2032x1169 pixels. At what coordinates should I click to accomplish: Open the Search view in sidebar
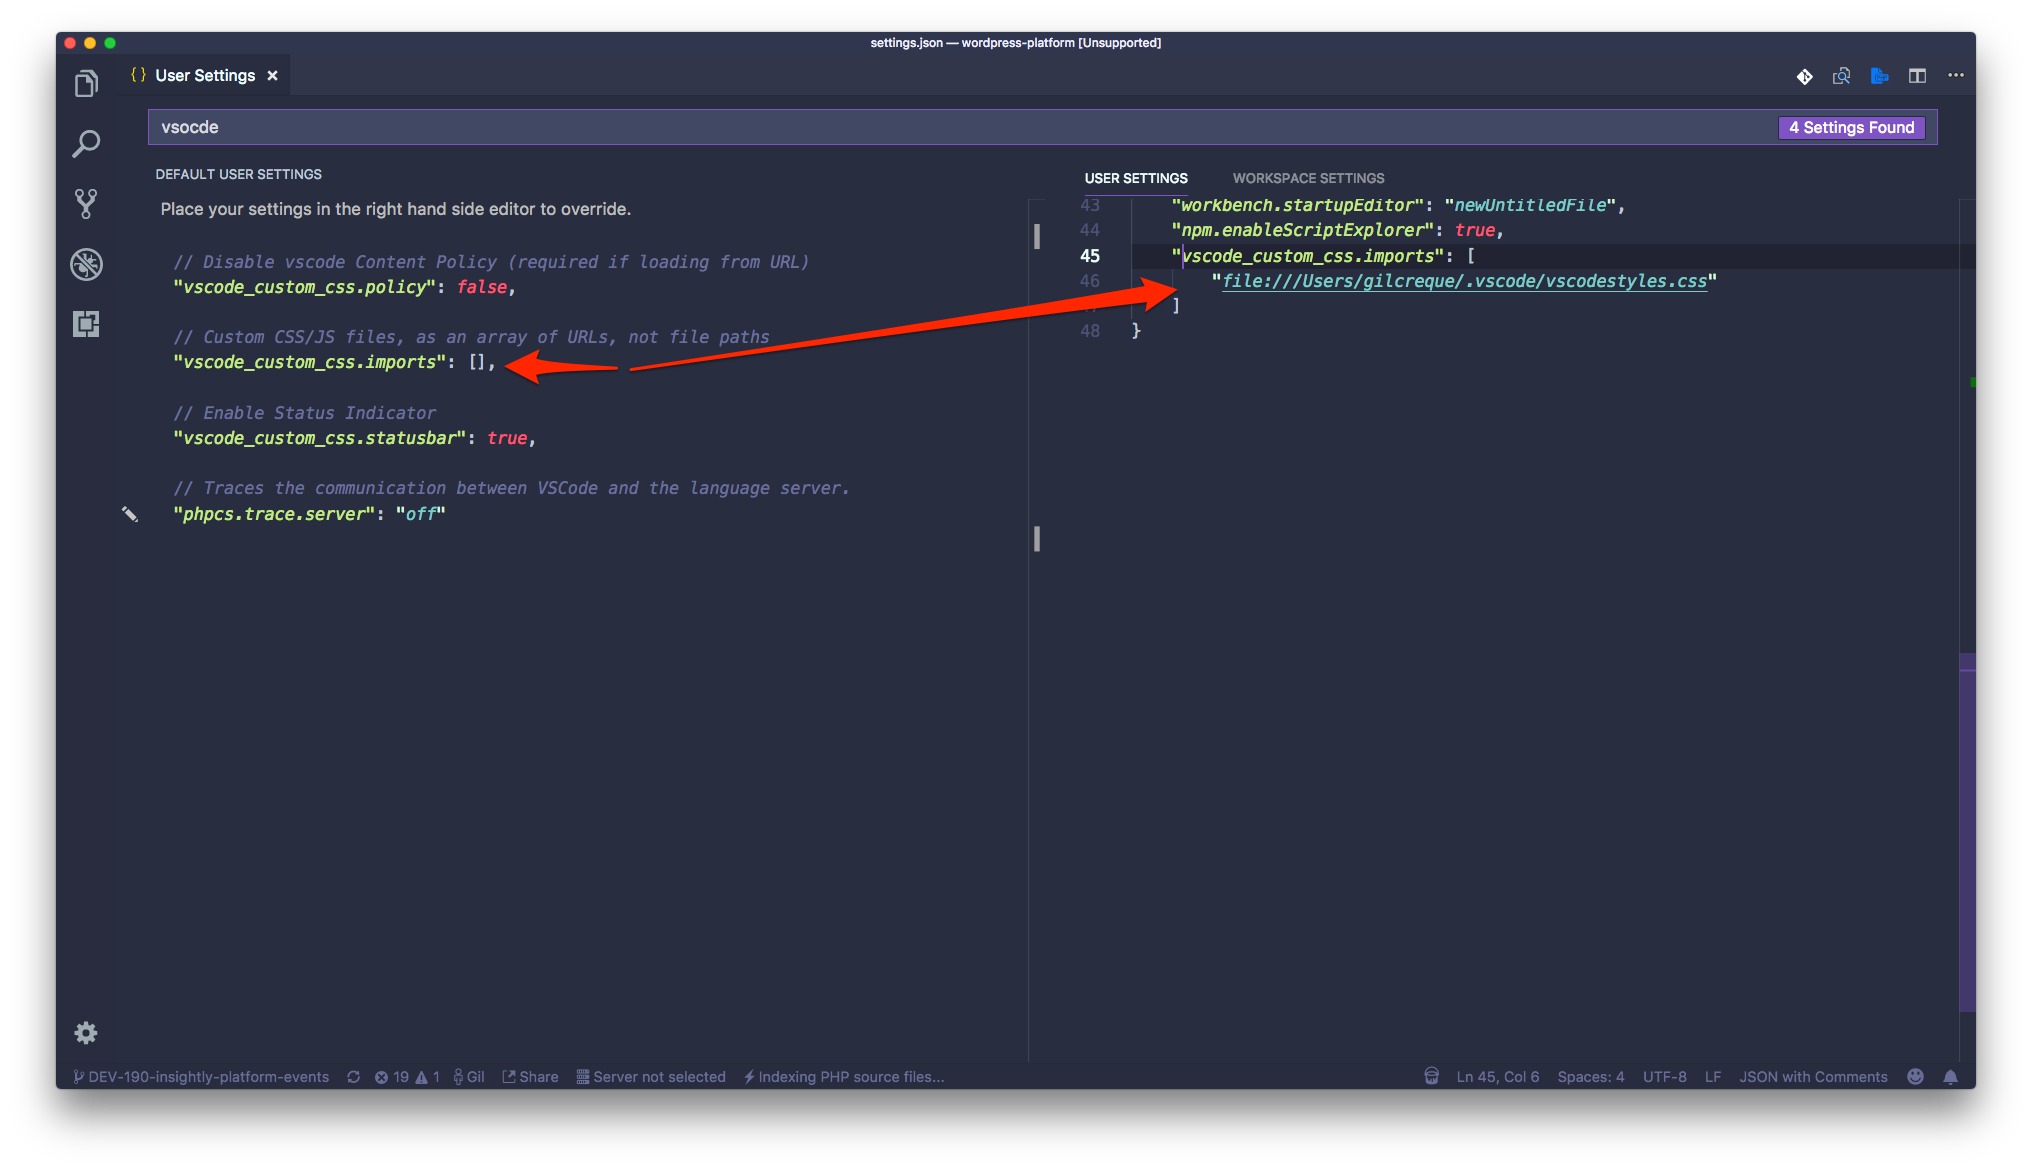[86, 144]
